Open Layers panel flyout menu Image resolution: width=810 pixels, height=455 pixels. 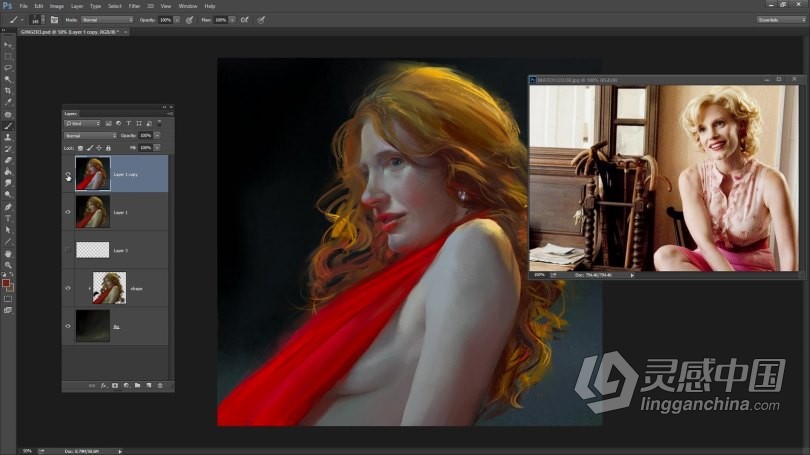[x=169, y=114]
